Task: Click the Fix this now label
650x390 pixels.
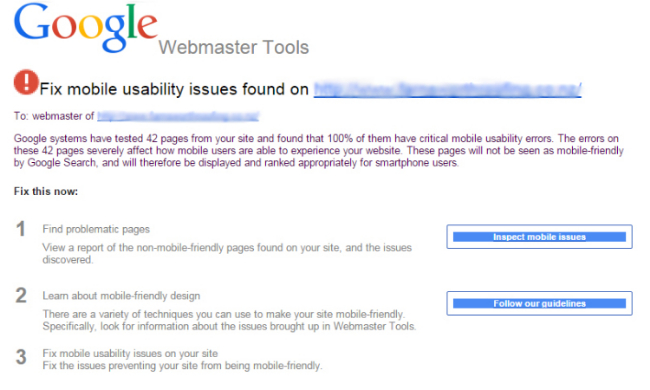Action: (46, 191)
